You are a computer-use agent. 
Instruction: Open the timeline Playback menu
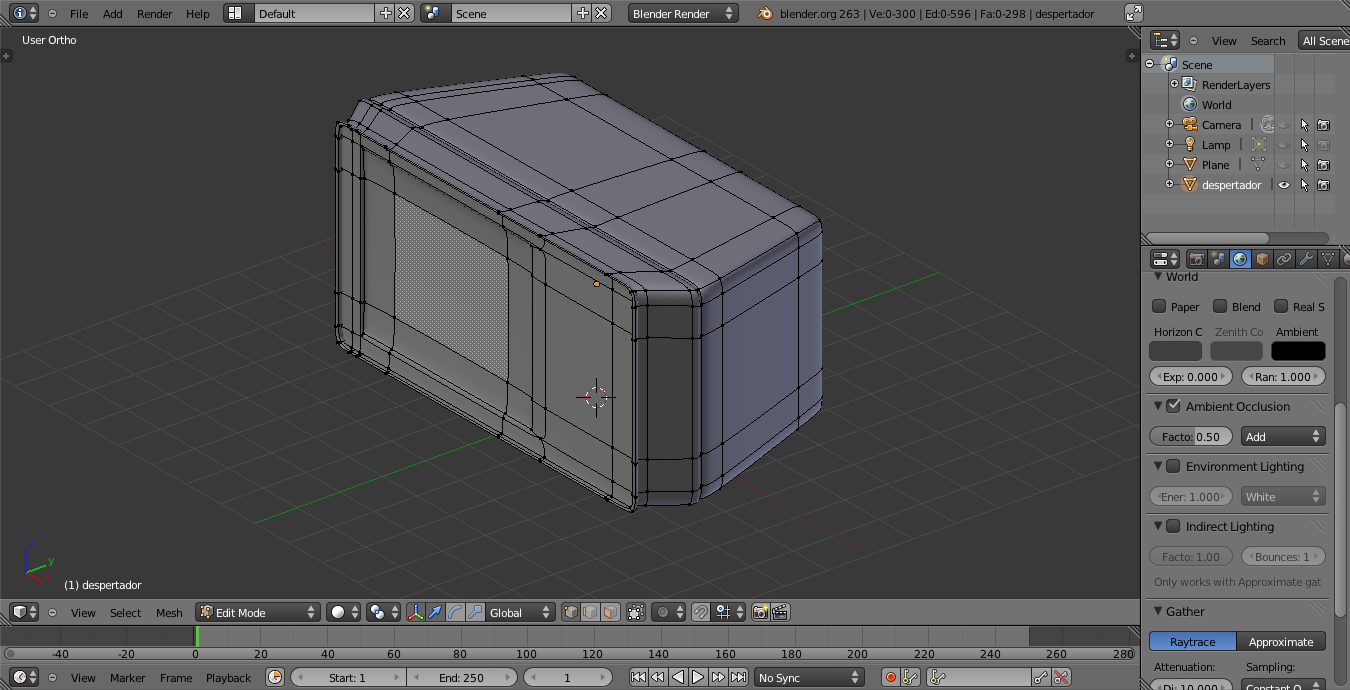[228, 678]
